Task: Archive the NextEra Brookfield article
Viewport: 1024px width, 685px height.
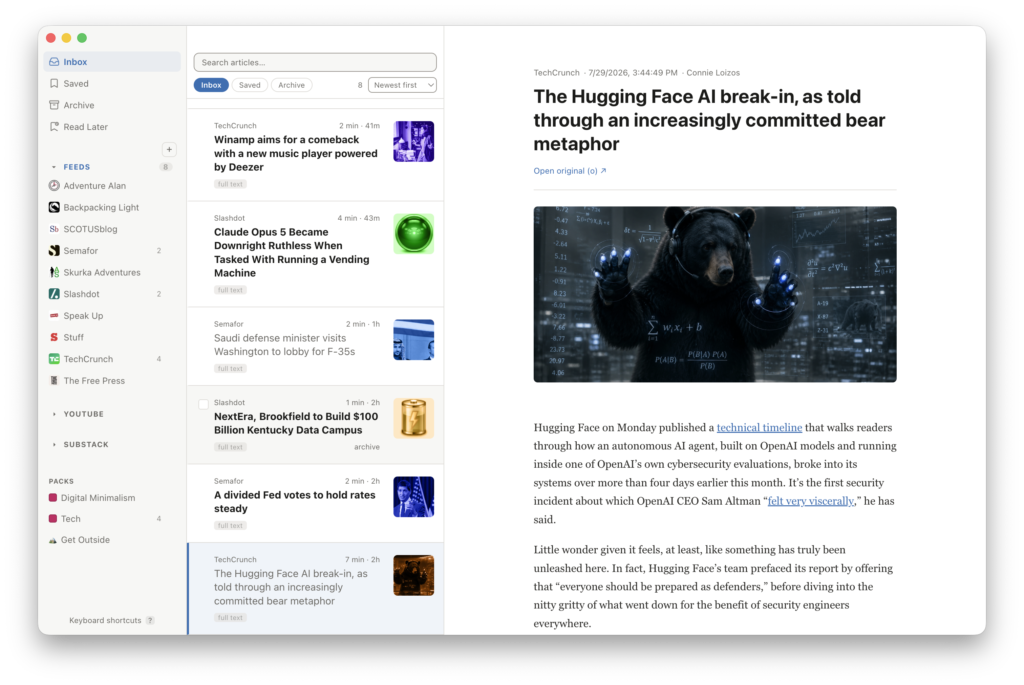Action: (x=366, y=447)
